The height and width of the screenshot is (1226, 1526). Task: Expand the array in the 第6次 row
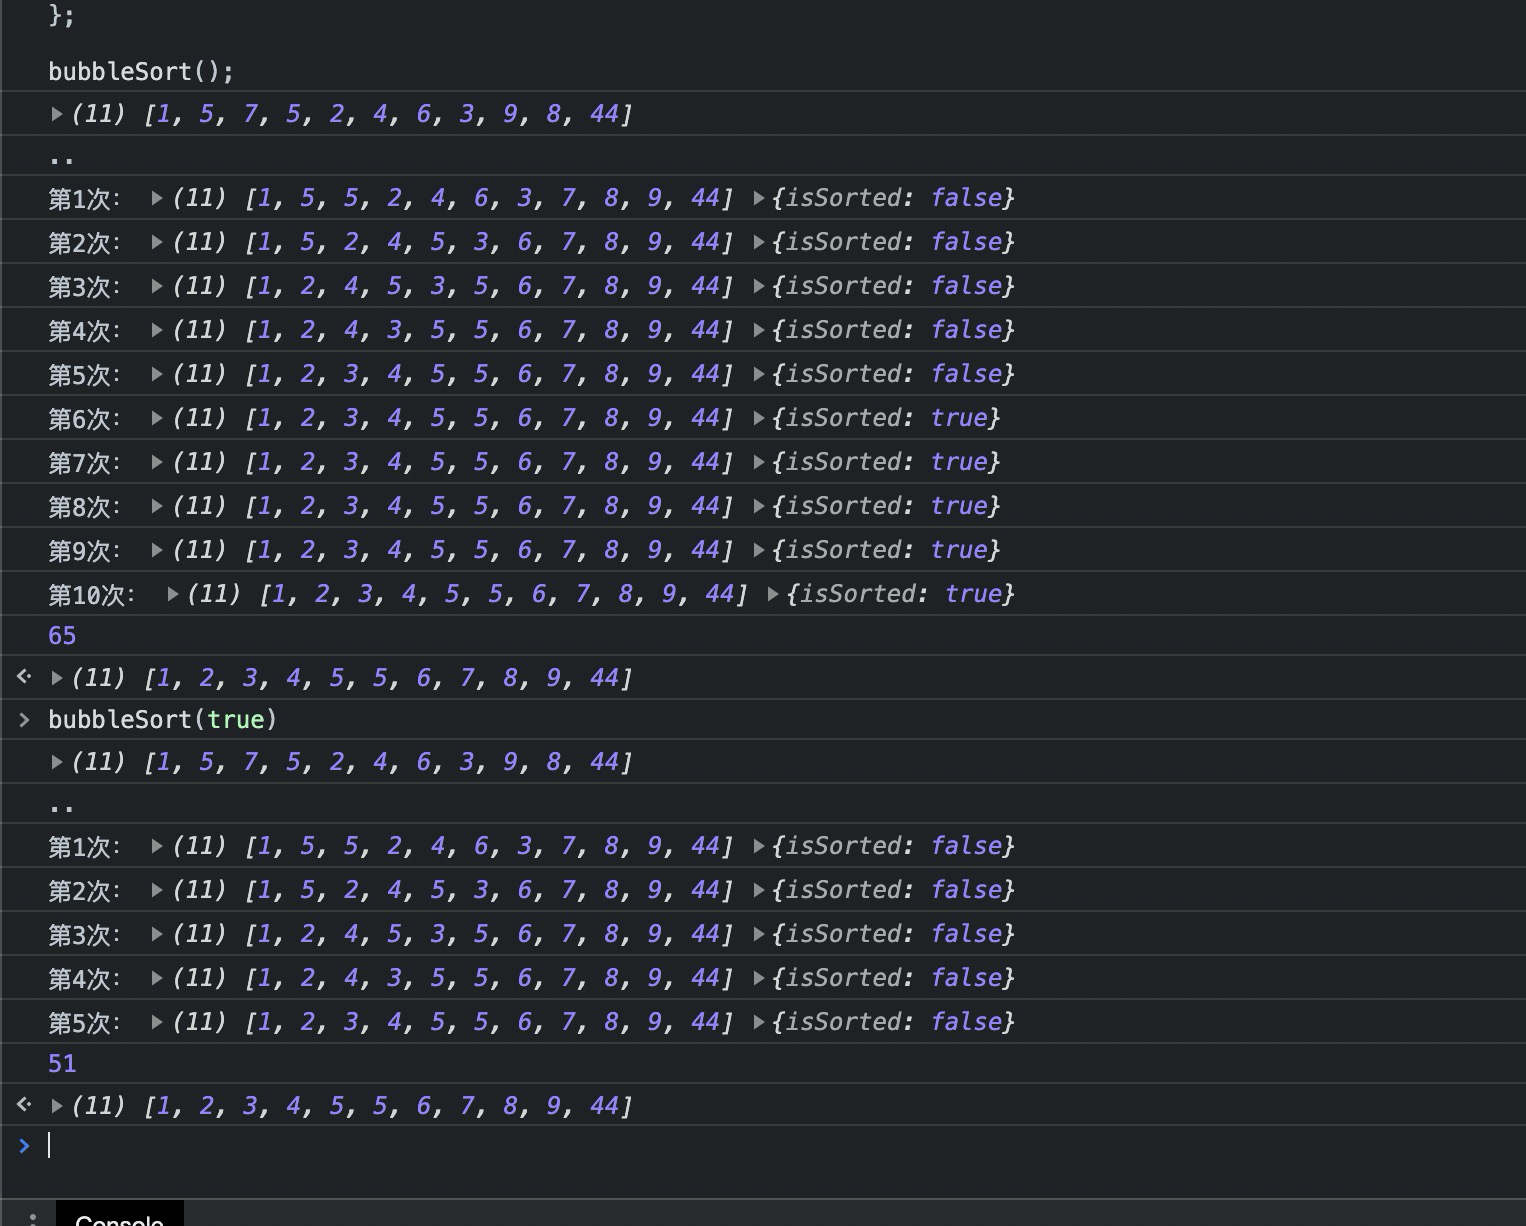pyautogui.click(x=157, y=418)
